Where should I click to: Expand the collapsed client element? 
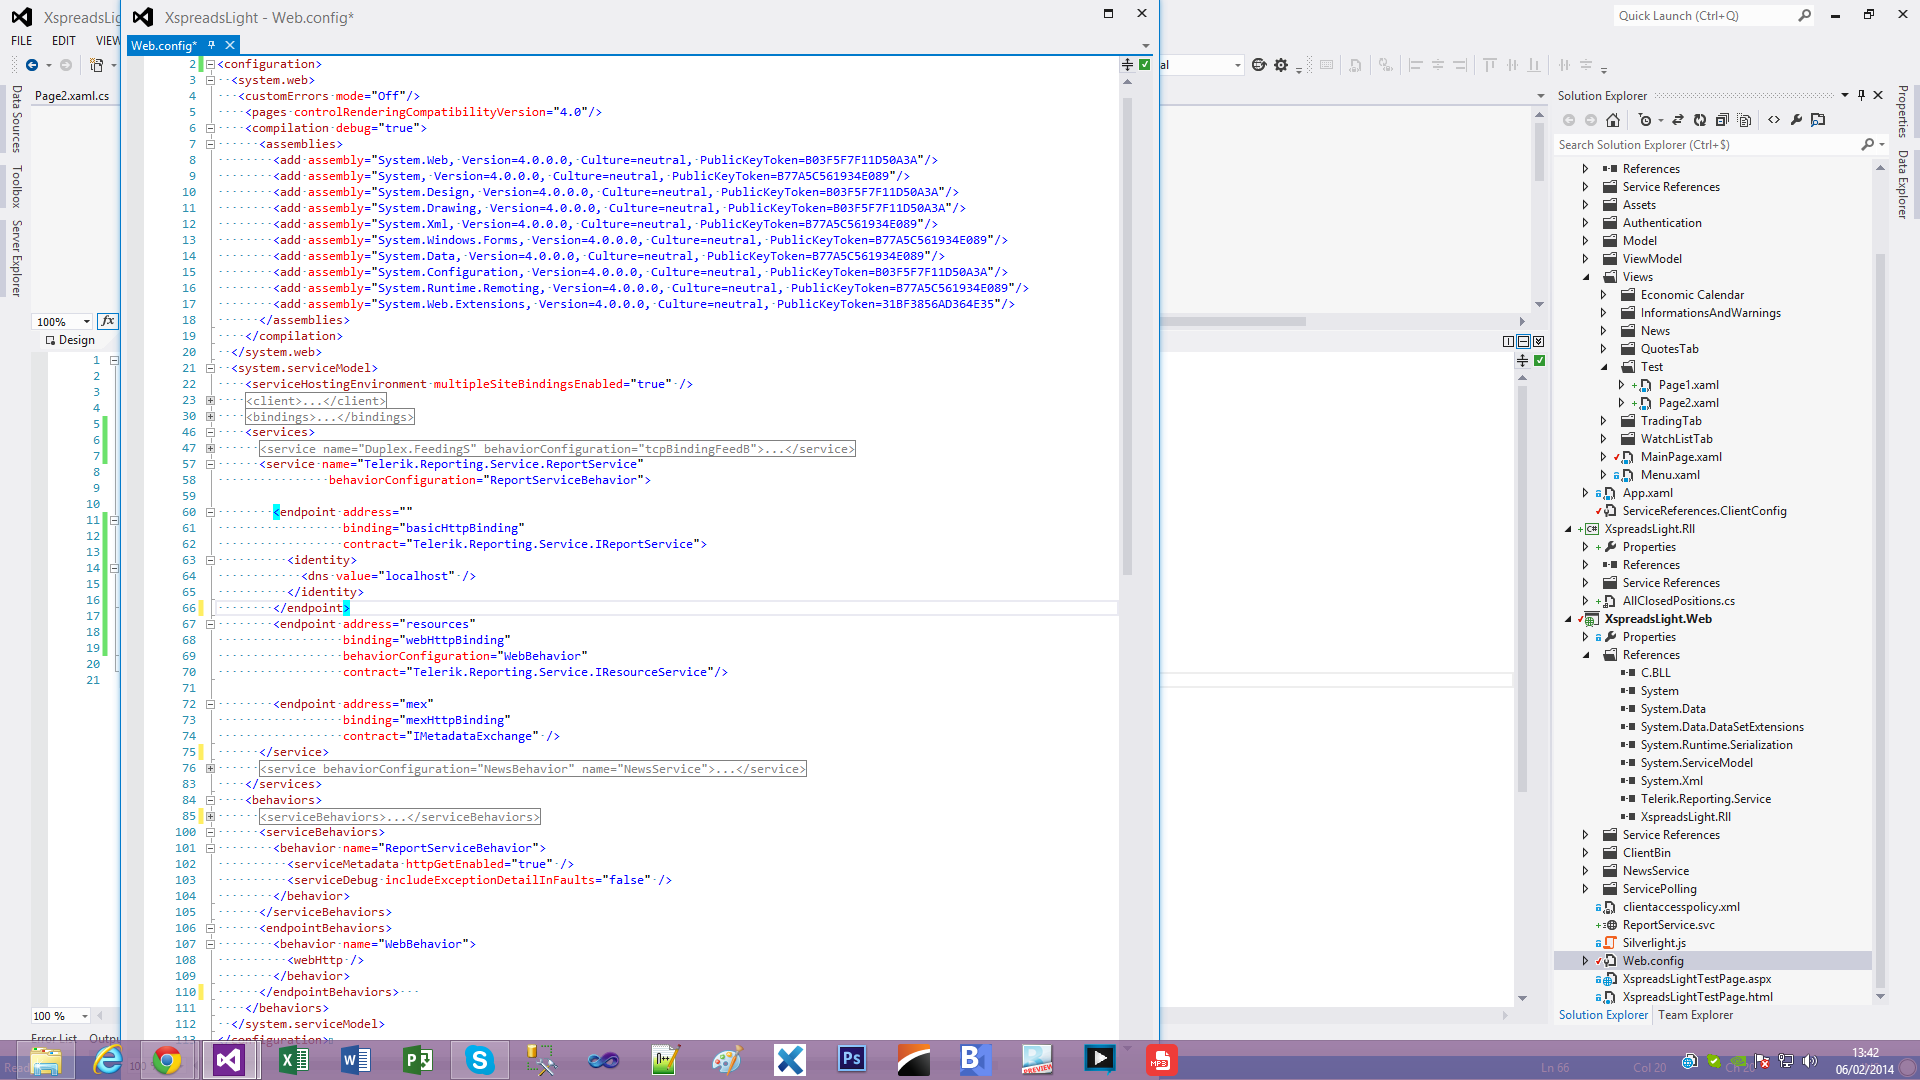point(210,400)
